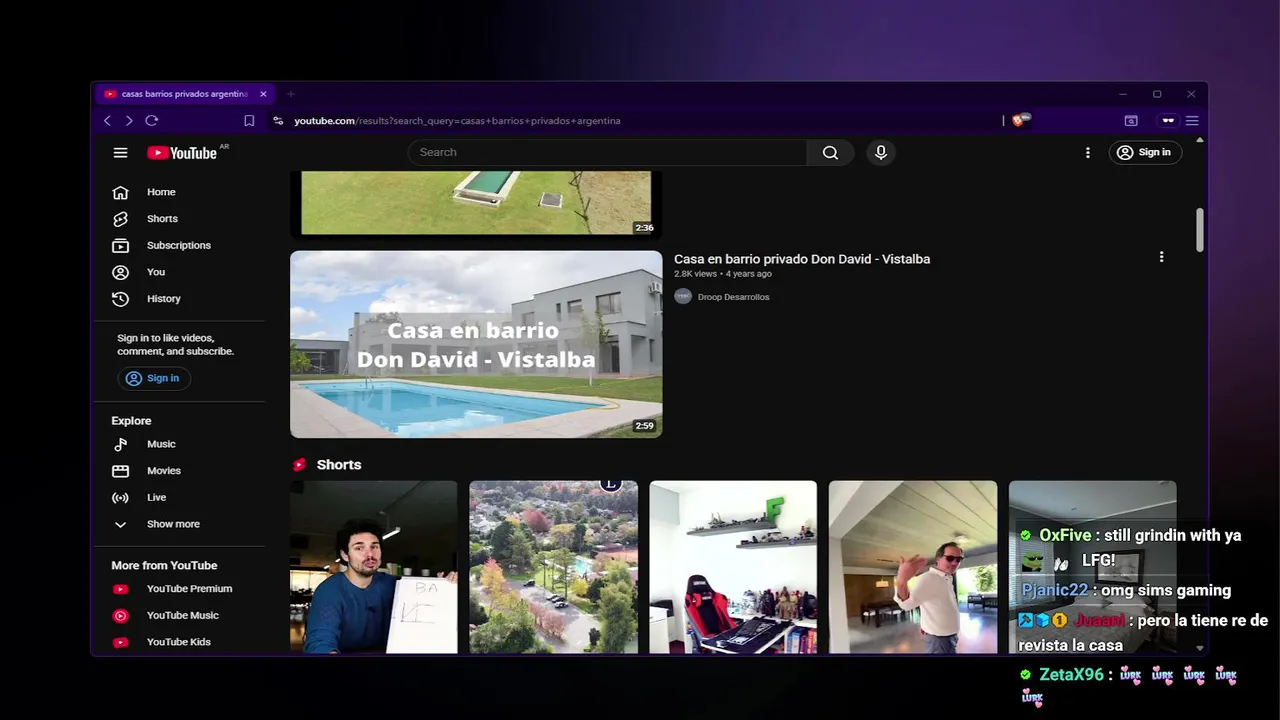The width and height of the screenshot is (1280, 720).
Task: Open a new tab with plus button
Action: [291, 94]
